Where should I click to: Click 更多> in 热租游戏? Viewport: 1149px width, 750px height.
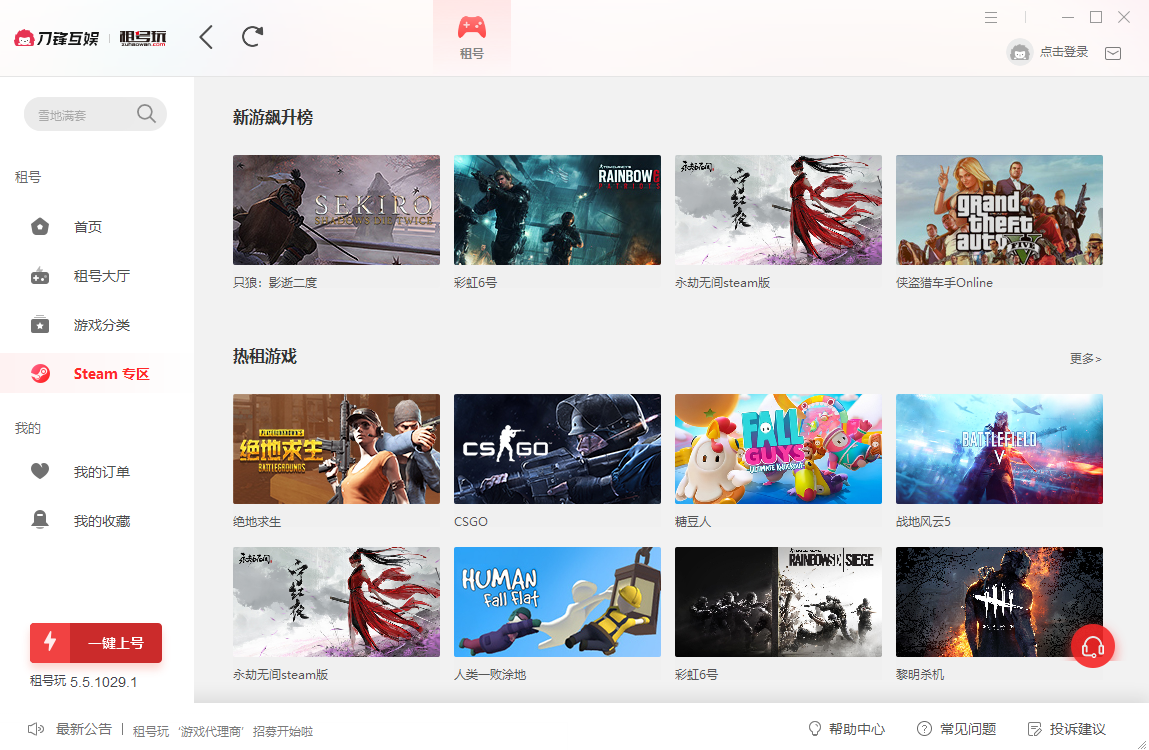[1085, 359]
